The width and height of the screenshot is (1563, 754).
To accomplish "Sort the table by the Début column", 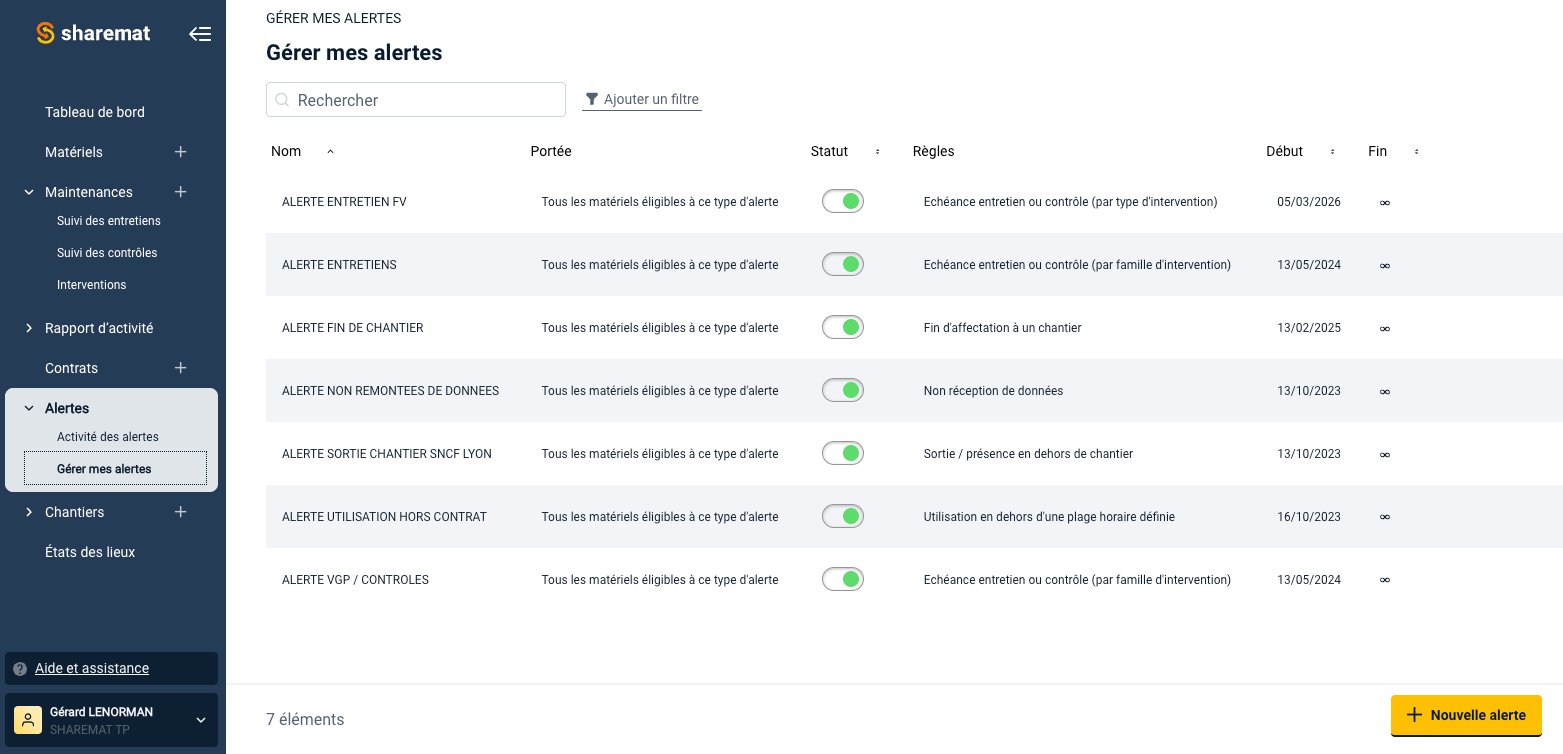I will pyautogui.click(x=1332, y=151).
